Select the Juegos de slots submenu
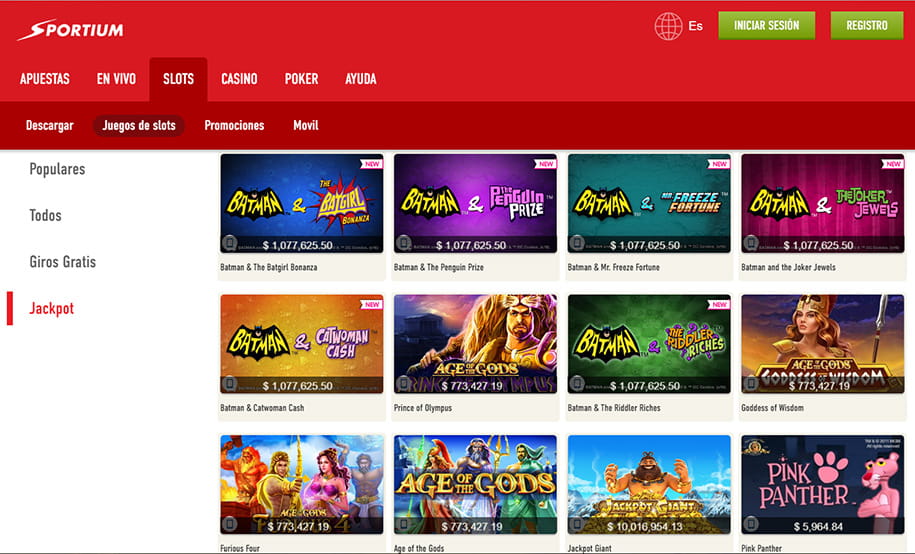 pyautogui.click(x=139, y=126)
